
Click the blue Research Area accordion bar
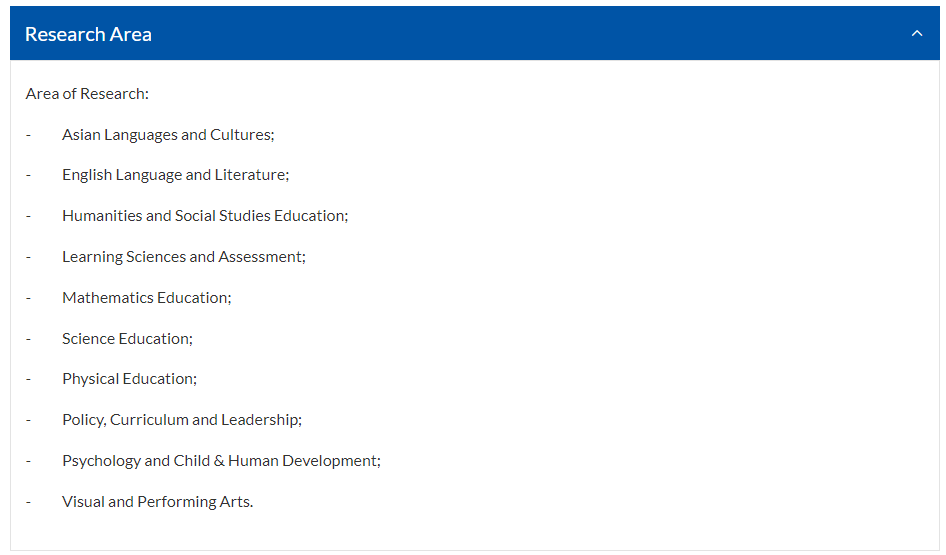(475, 33)
